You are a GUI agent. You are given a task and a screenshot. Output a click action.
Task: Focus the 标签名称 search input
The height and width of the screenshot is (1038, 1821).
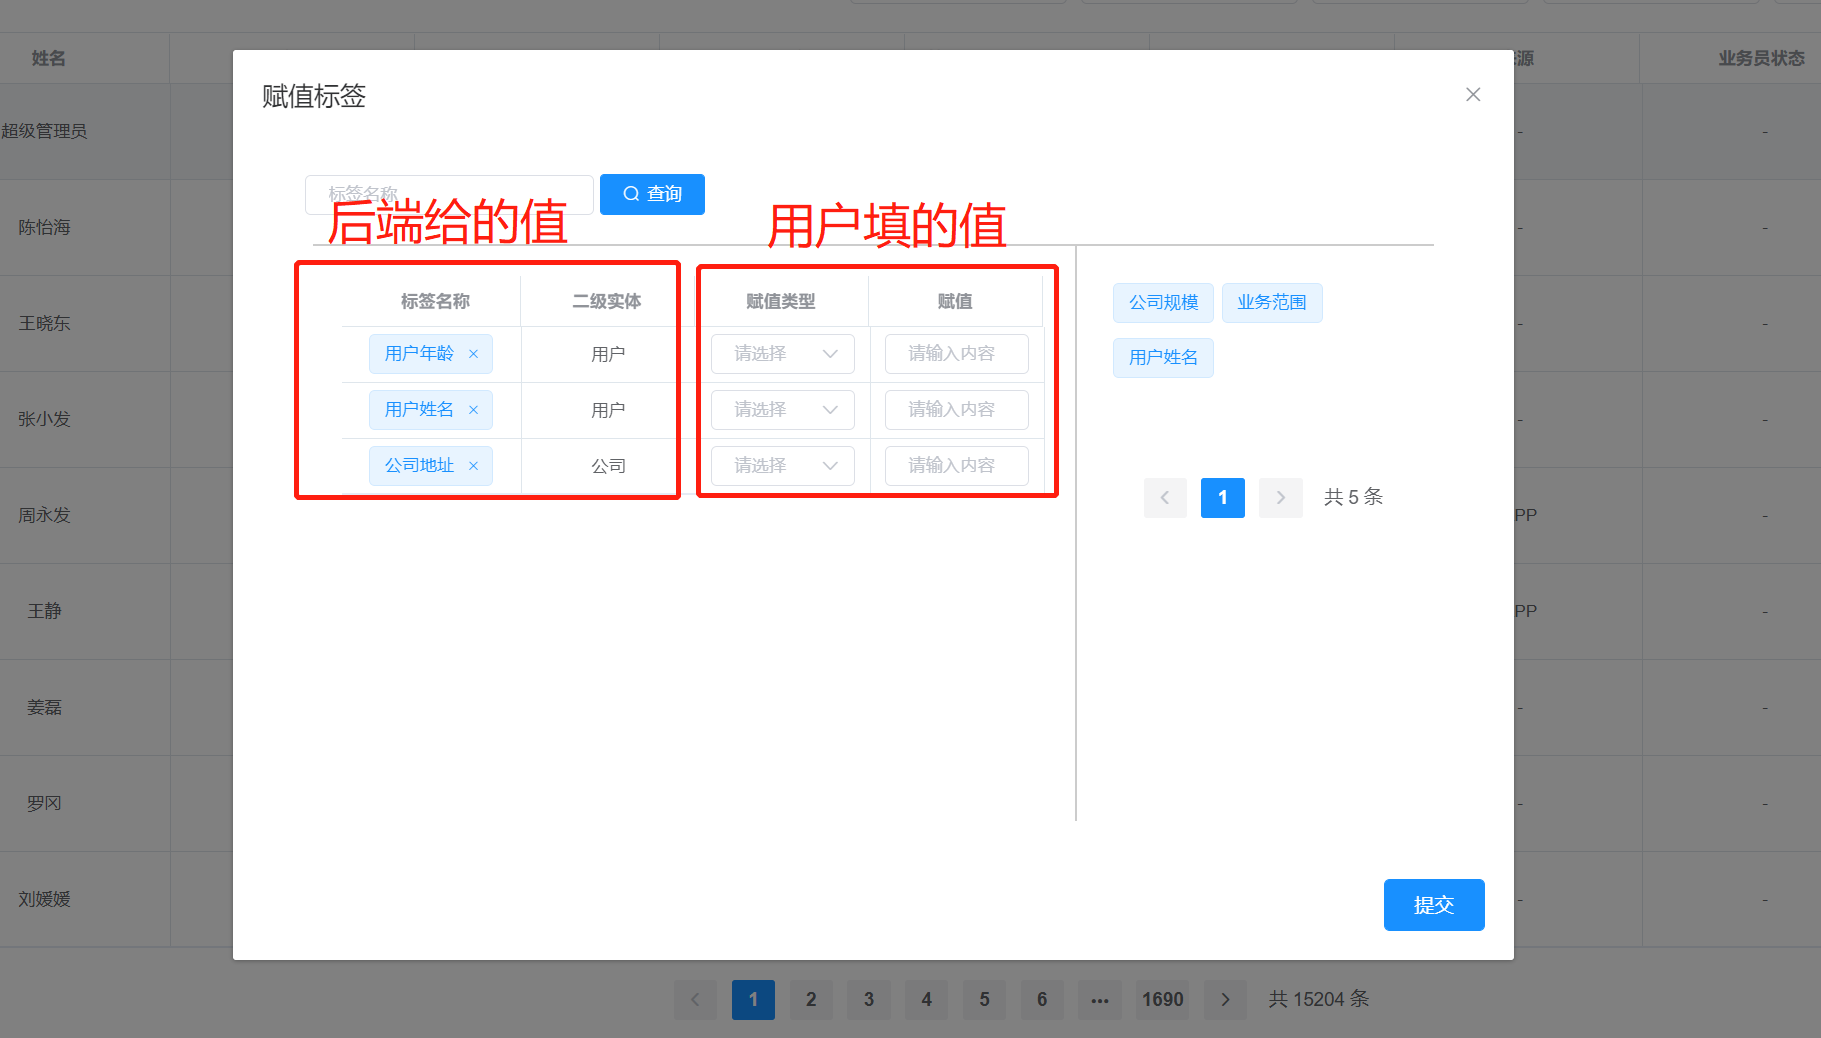pos(449,194)
